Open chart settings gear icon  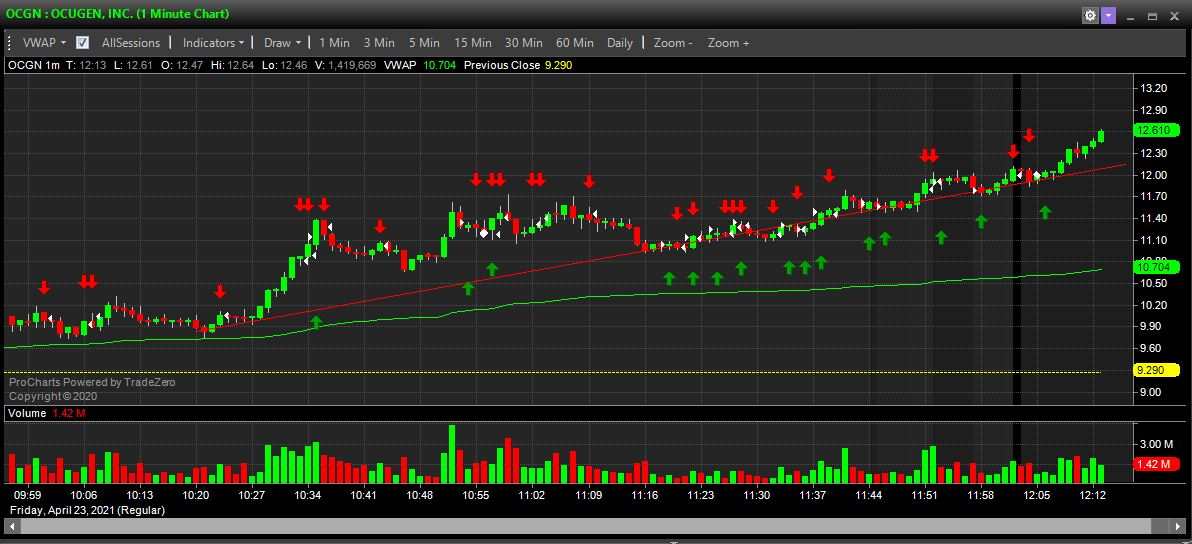tap(1090, 16)
